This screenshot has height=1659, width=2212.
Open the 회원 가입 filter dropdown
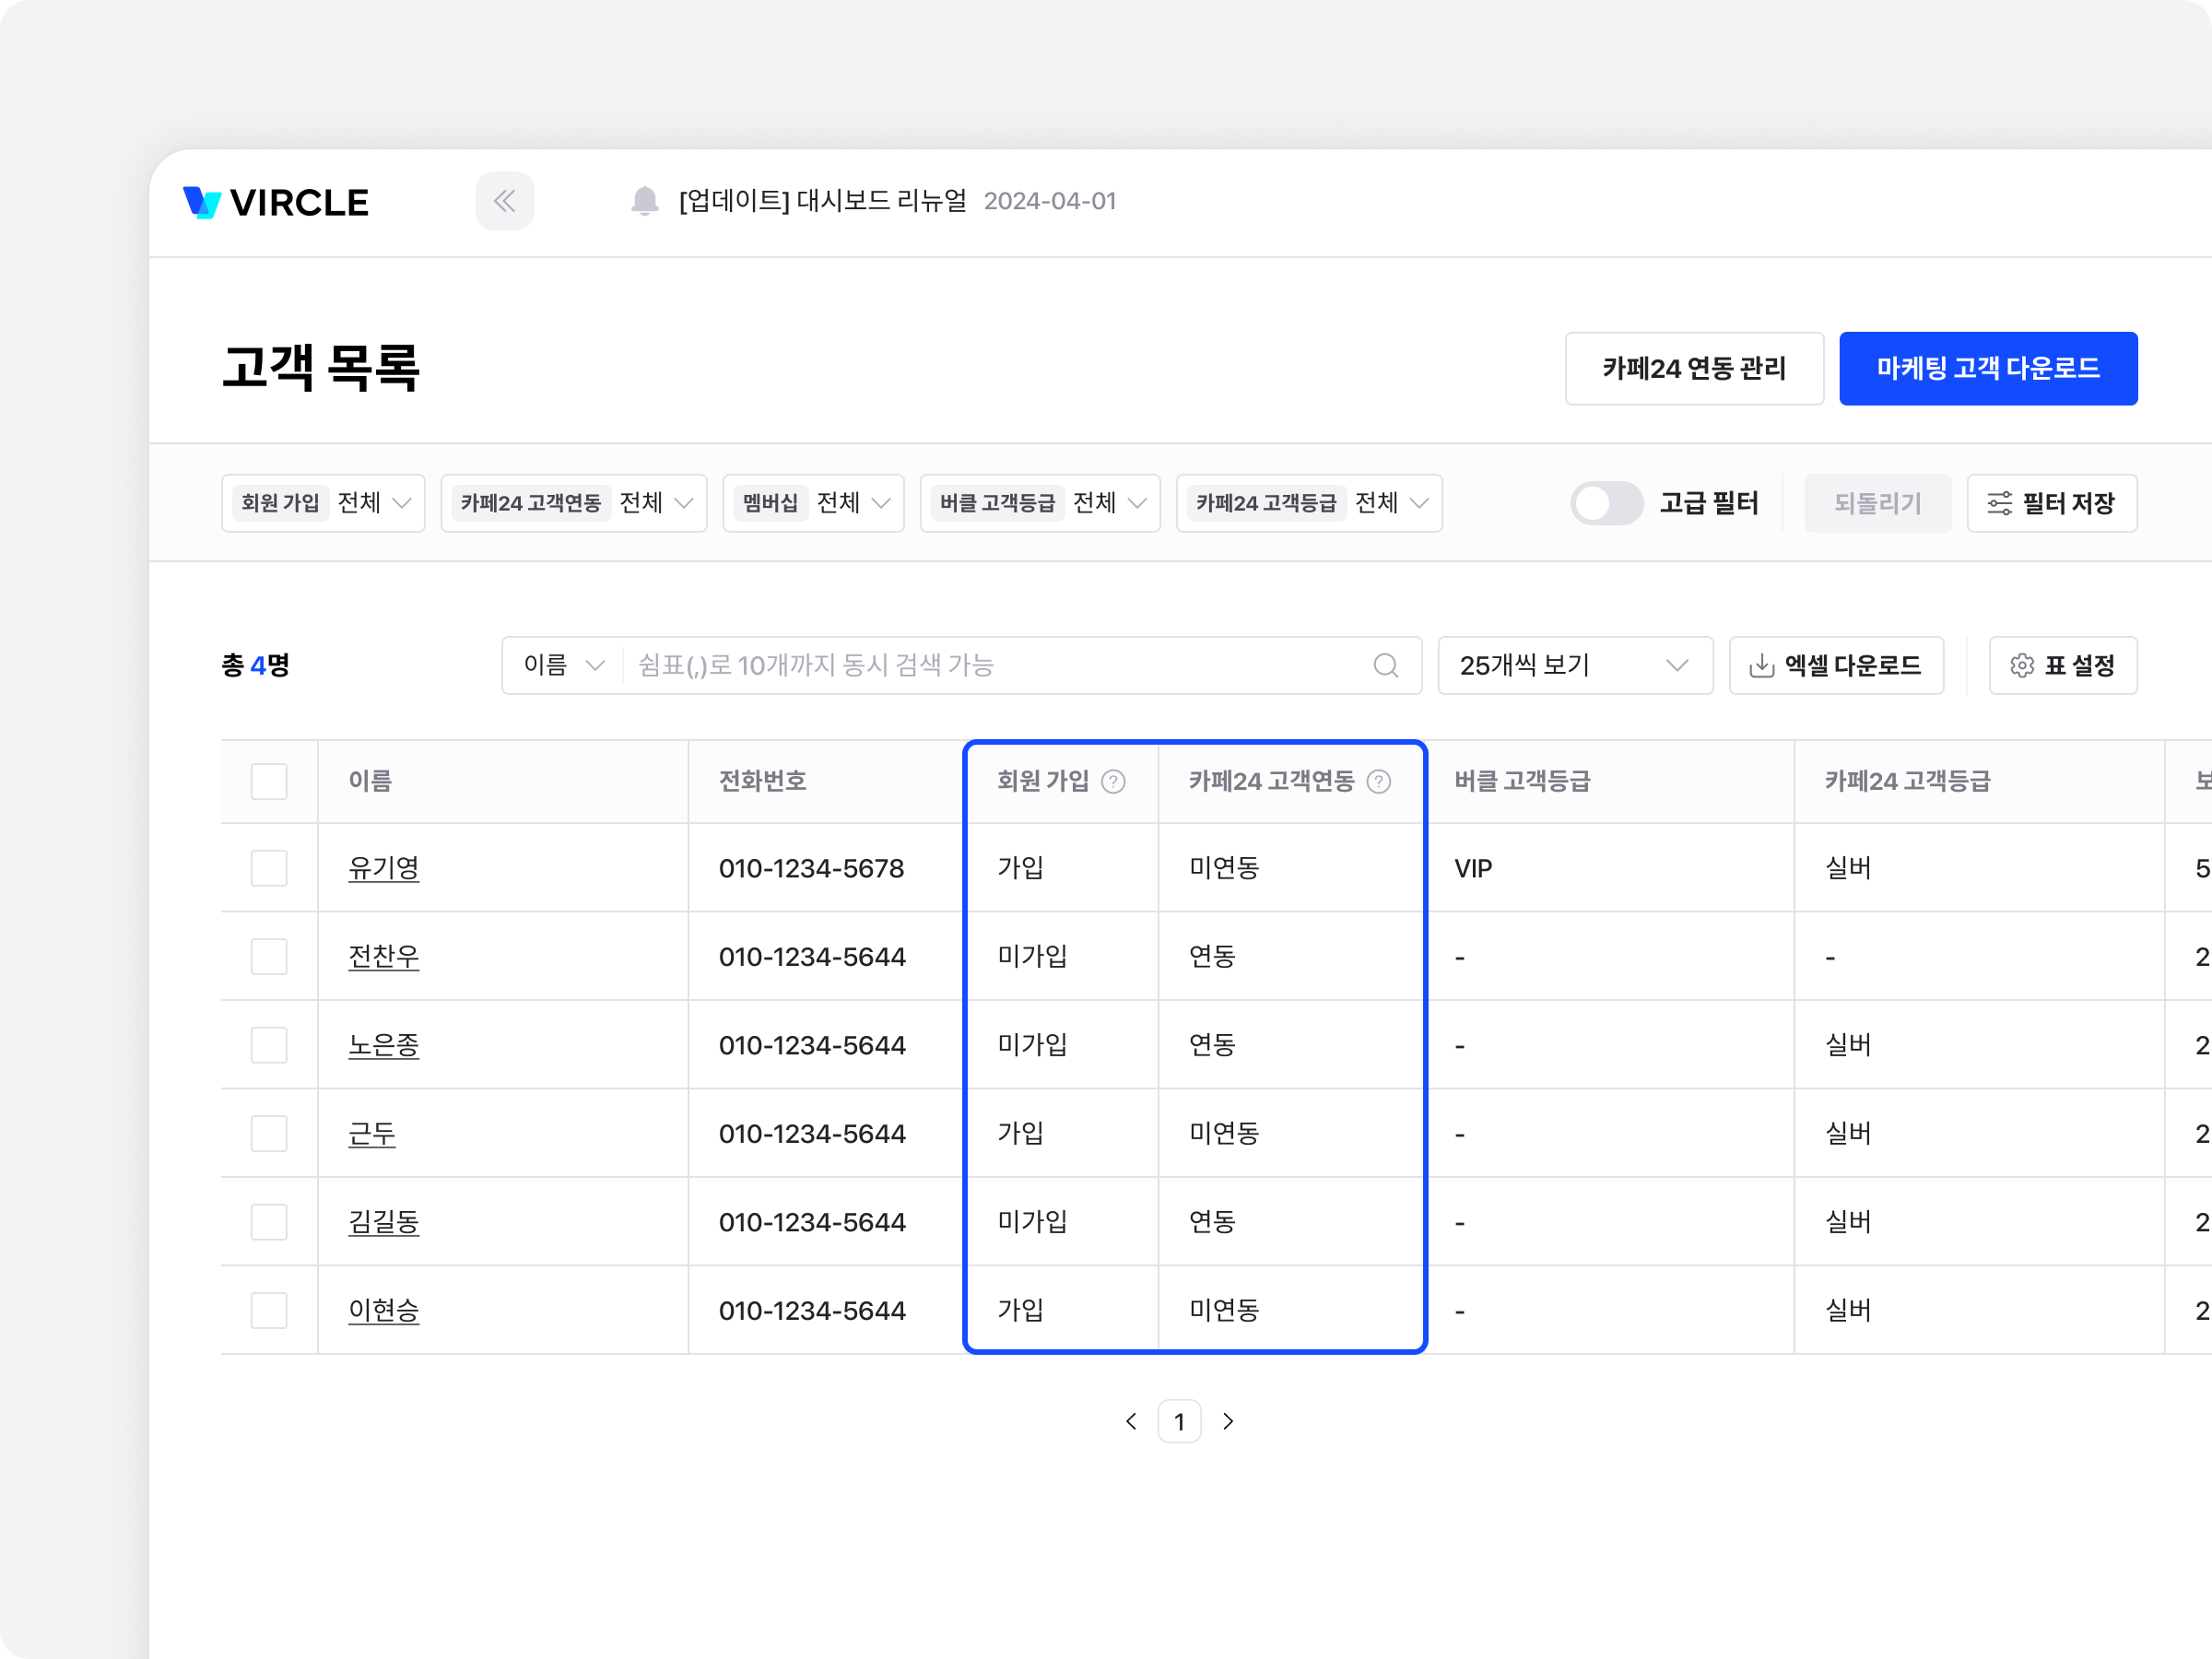pyautogui.click(x=323, y=503)
